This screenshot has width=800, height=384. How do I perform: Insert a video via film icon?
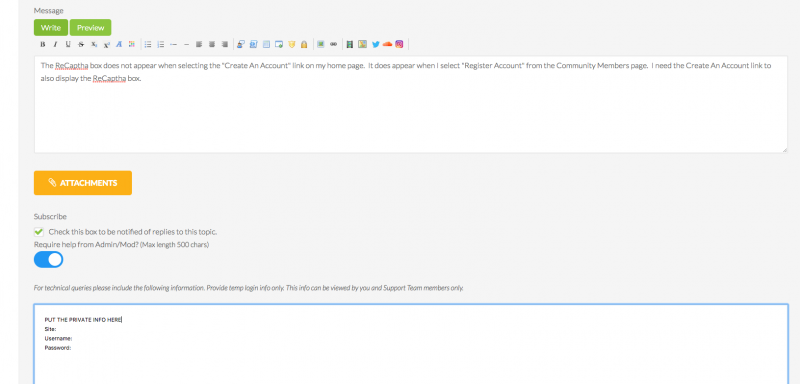pos(349,44)
